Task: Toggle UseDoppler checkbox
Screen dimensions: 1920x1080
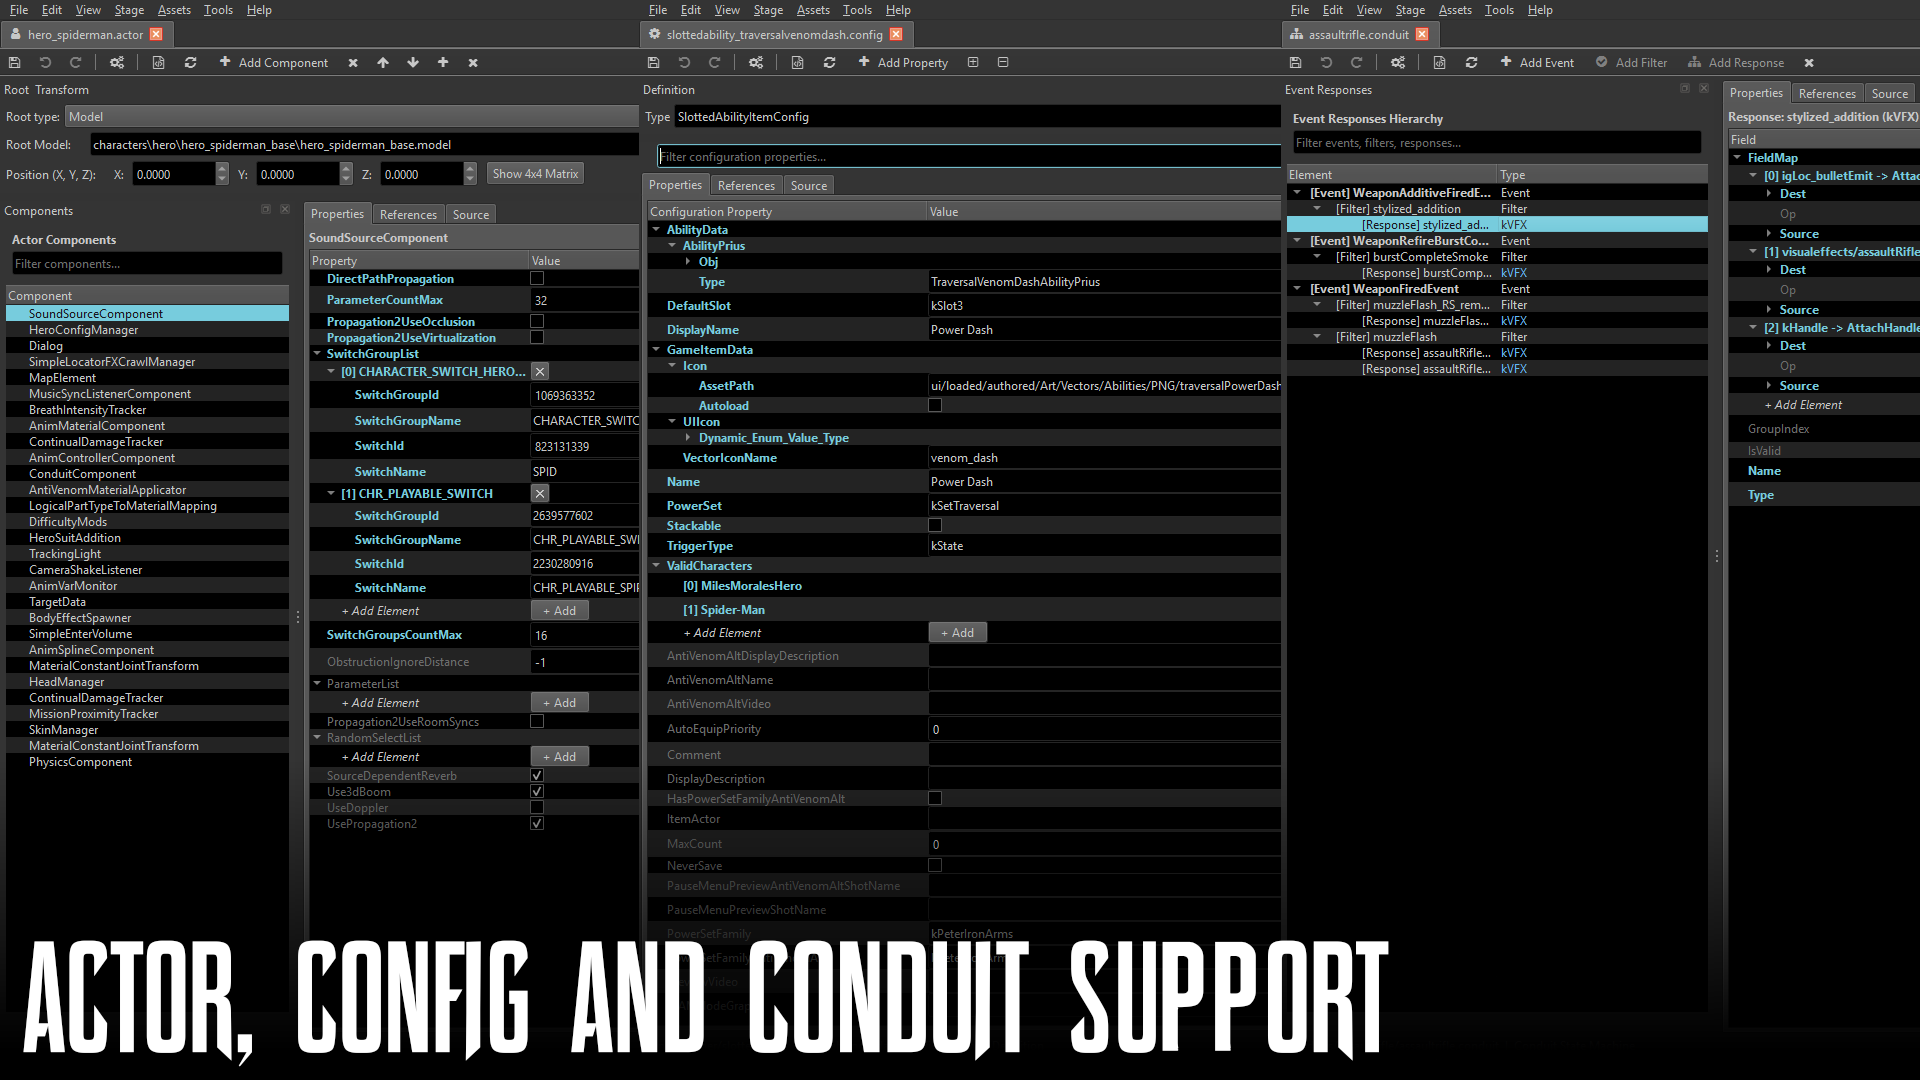Action: (x=537, y=808)
